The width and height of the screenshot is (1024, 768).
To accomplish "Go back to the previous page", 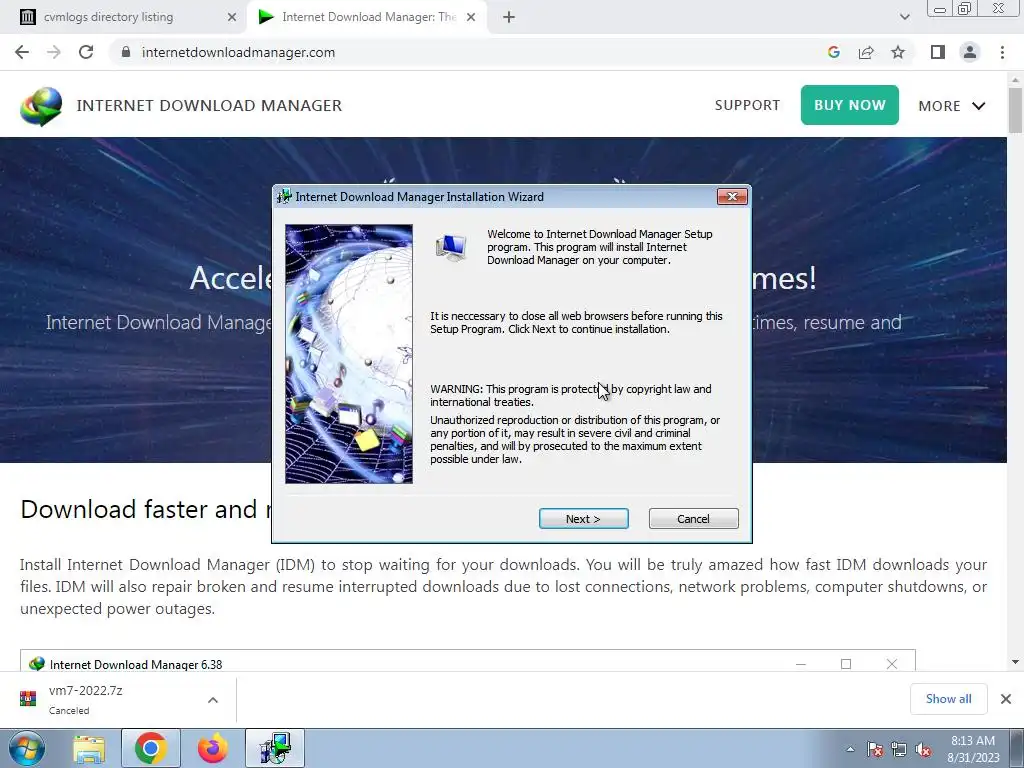I will [22, 52].
